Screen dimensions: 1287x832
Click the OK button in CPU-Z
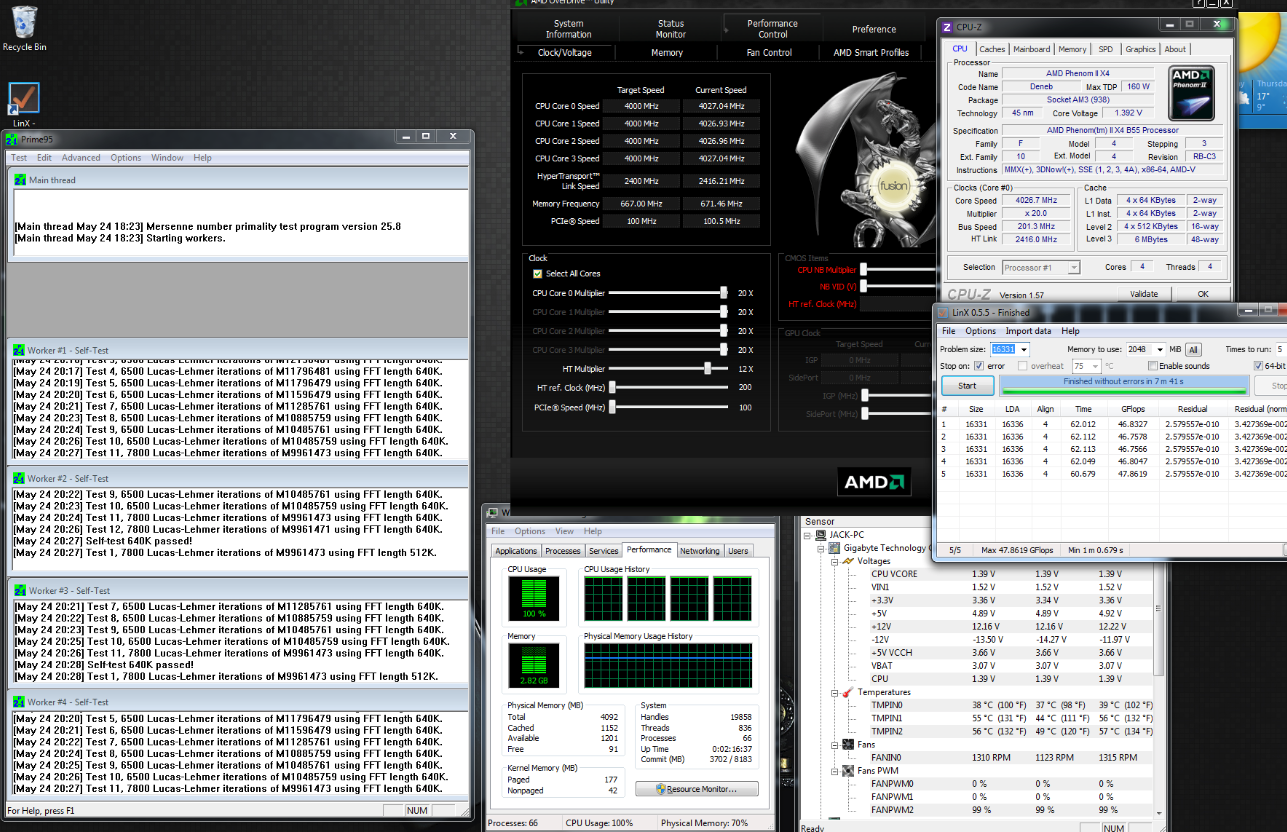point(1203,294)
